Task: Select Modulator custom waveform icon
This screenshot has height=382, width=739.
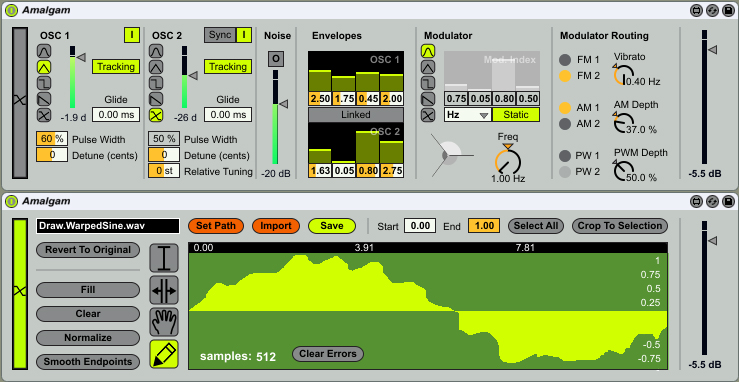Action: [x=428, y=115]
